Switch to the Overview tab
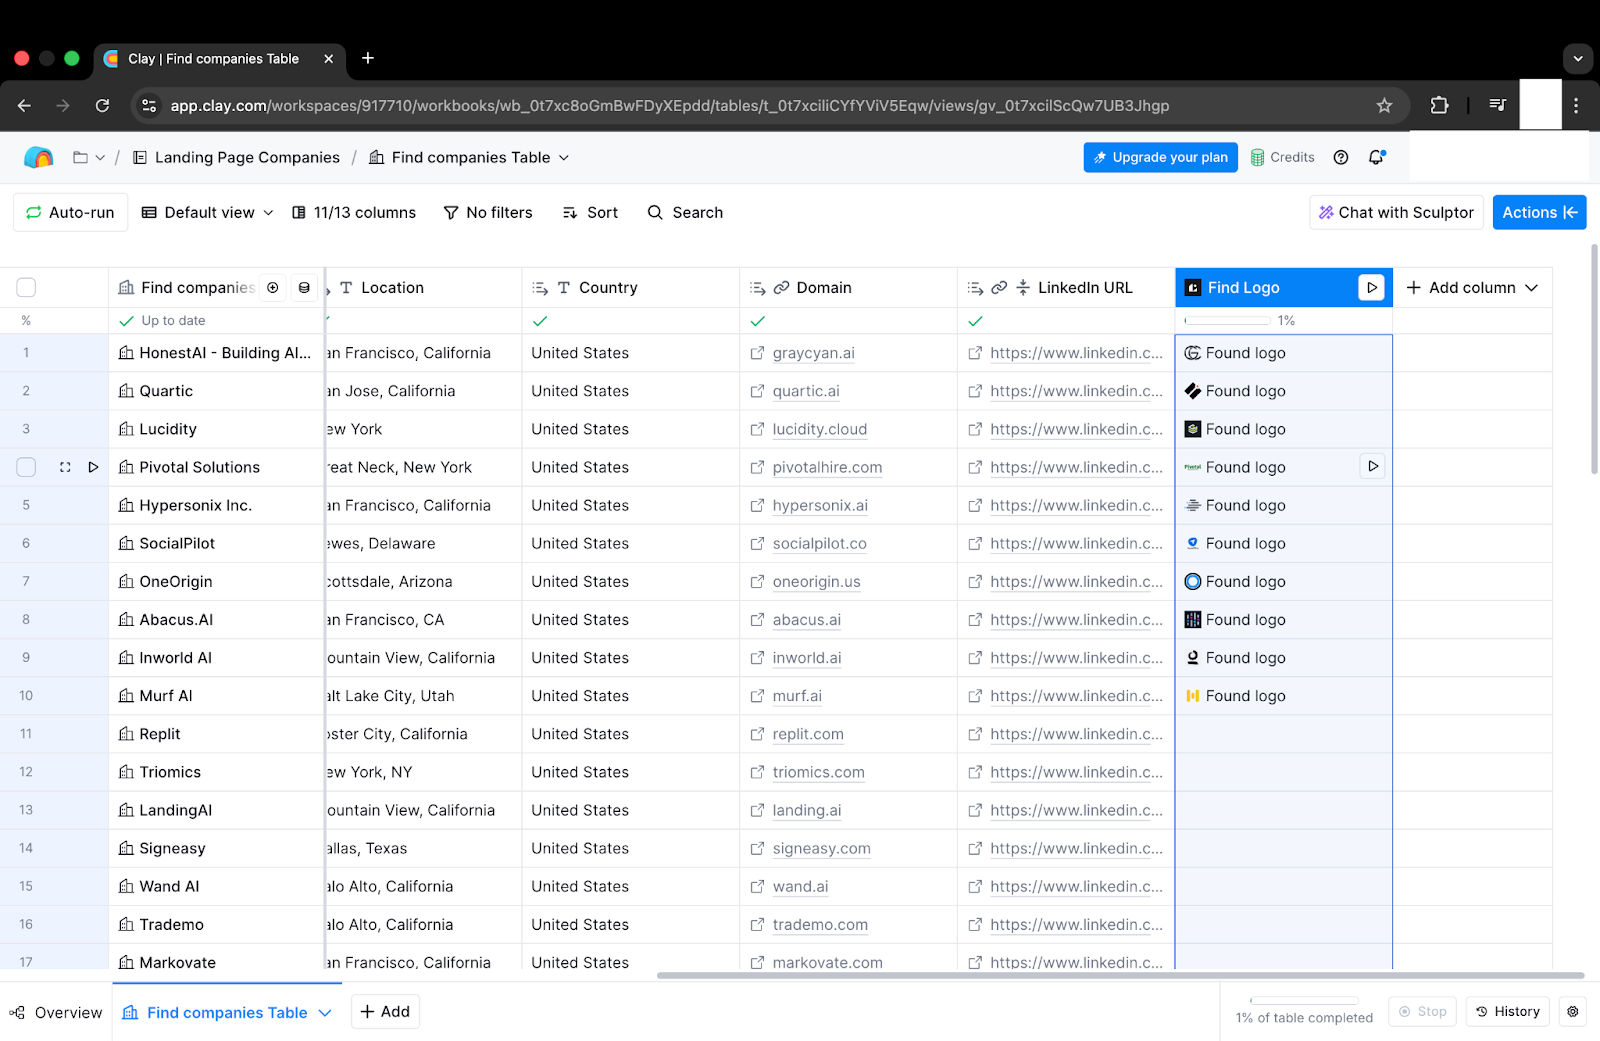This screenshot has height=1041, width=1600. [x=56, y=1013]
